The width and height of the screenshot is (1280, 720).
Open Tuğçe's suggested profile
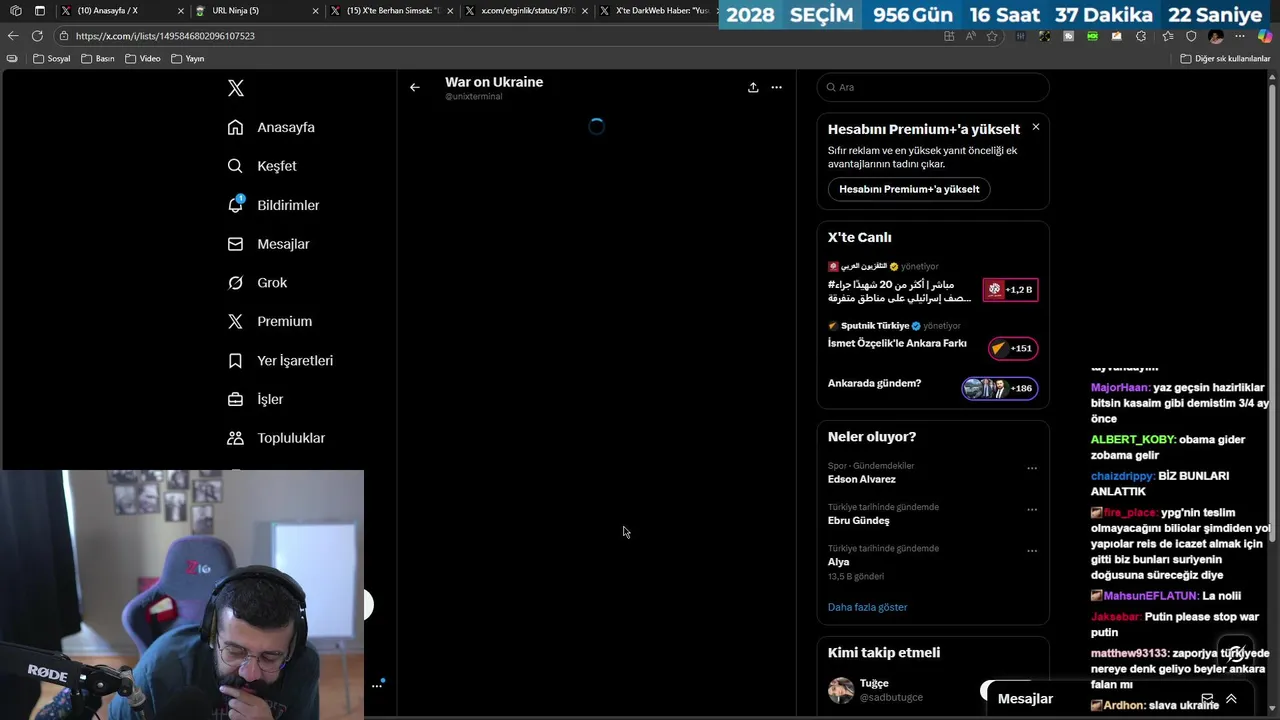click(874, 684)
